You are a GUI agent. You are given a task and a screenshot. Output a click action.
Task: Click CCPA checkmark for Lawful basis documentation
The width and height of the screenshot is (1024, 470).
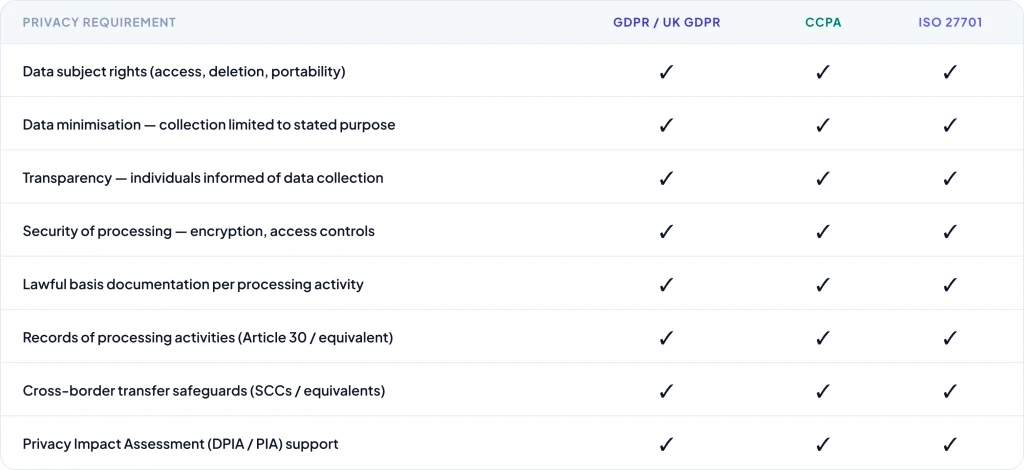[823, 284]
